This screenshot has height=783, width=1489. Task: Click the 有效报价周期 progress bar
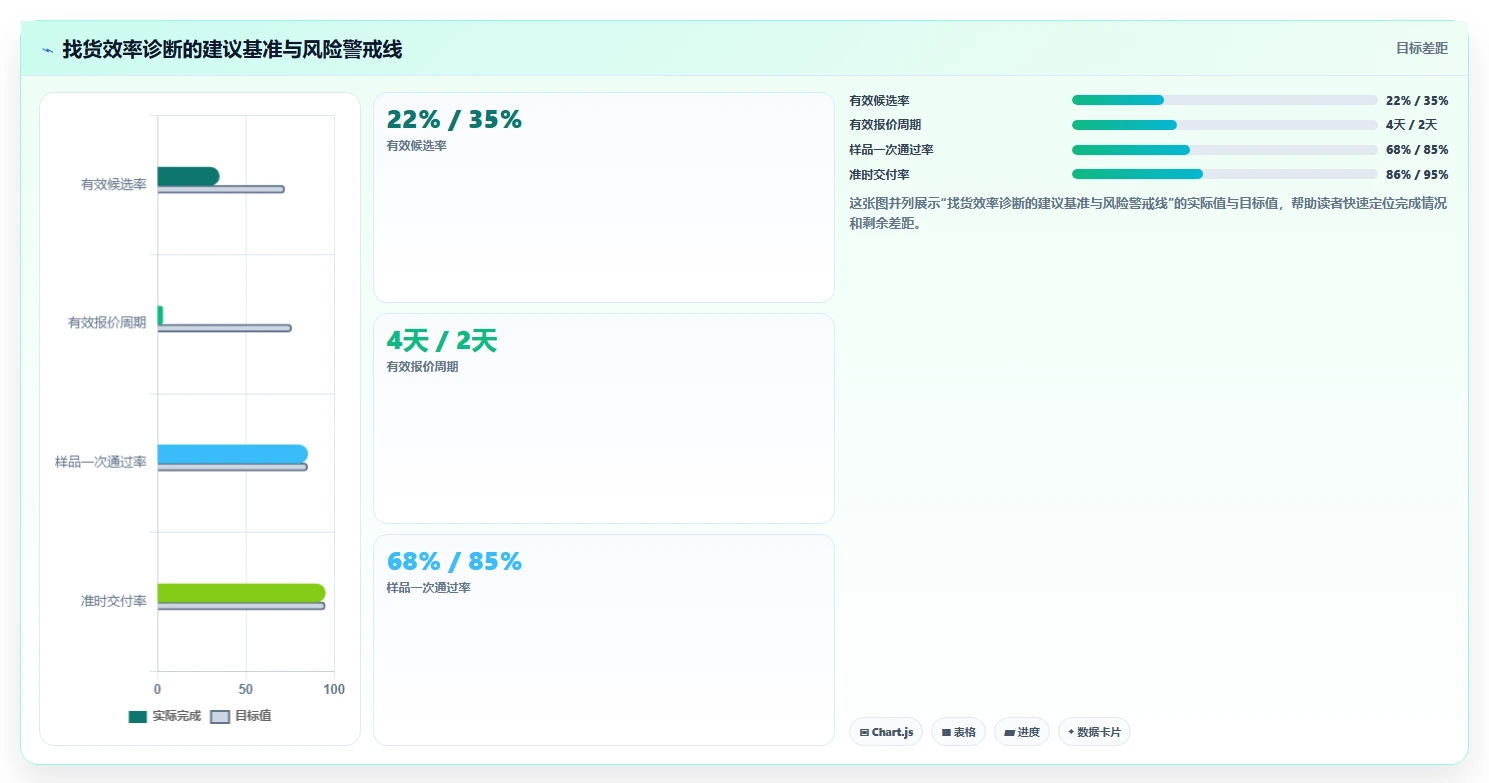[1225, 125]
